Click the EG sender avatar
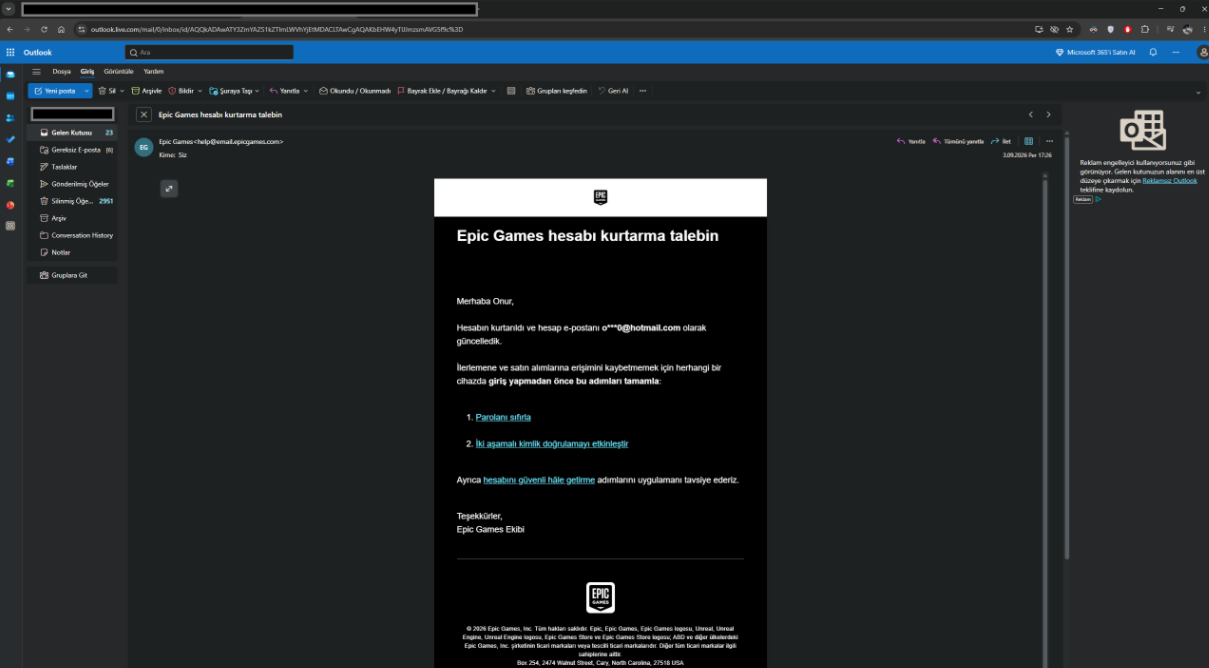1209x668 pixels. (144, 147)
